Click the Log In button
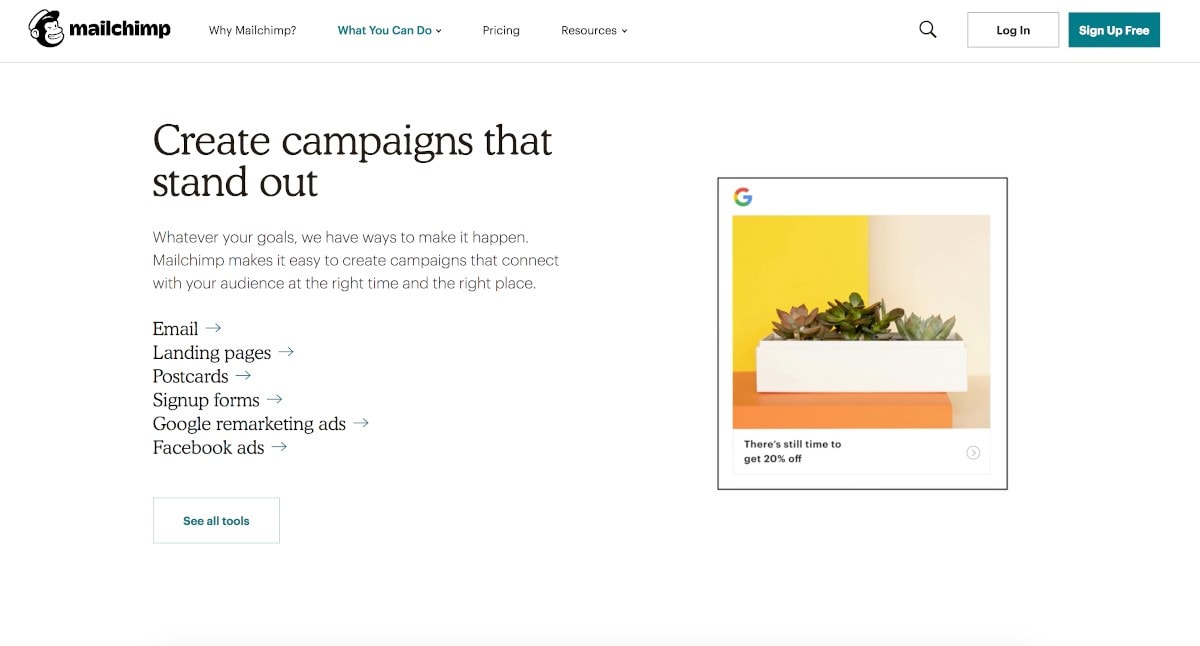Image resolution: width=1200 pixels, height=646 pixels. click(x=1012, y=30)
